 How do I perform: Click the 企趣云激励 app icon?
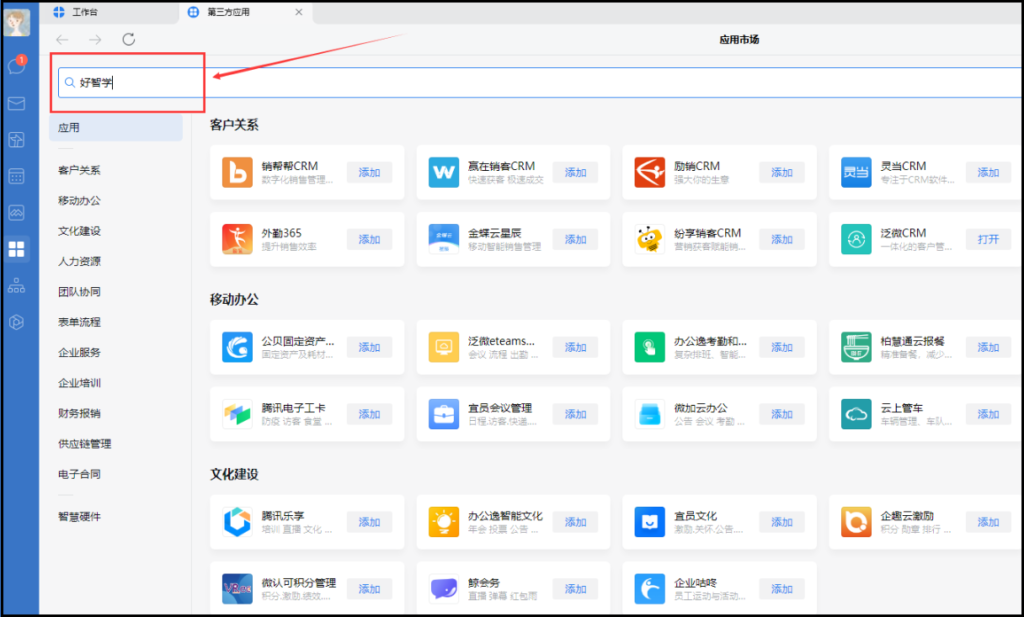pos(856,522)
